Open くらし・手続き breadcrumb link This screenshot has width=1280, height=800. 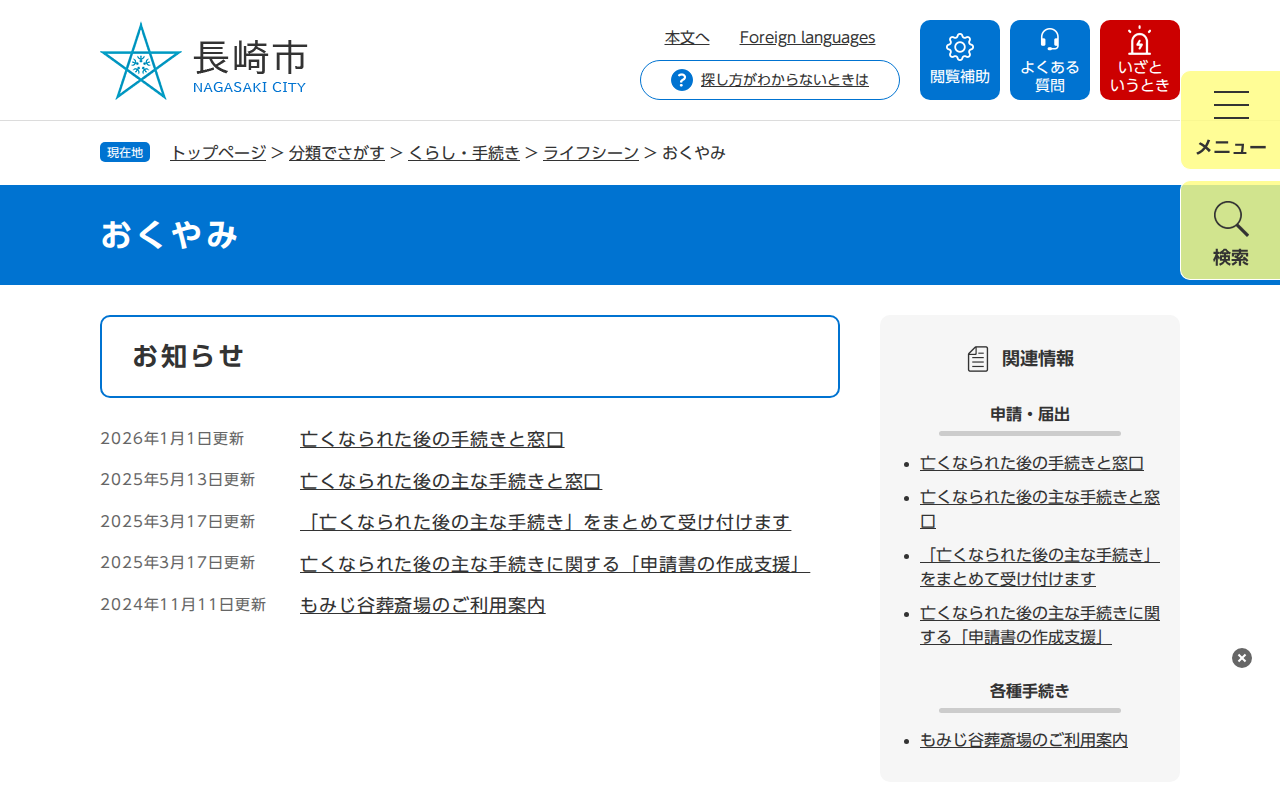coord(464,153)
